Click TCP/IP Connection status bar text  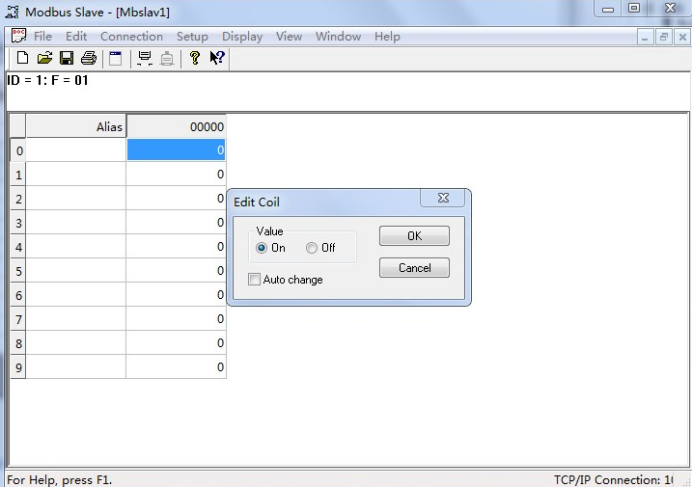tap(613, 480)
